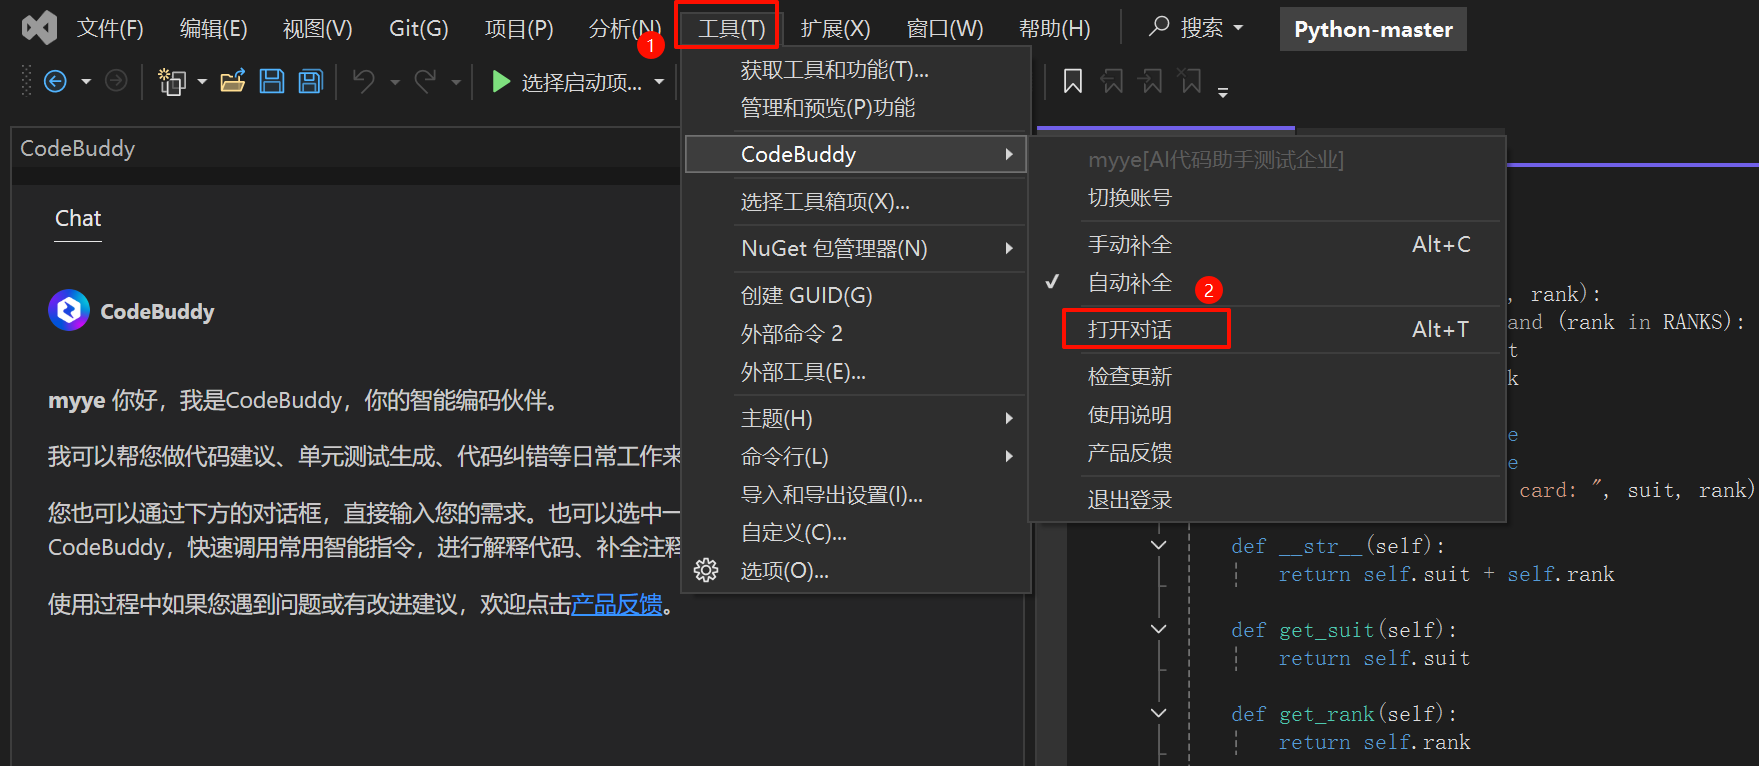Open the 视图(V) menu
1759x766 pixels.
click(317, 28)
